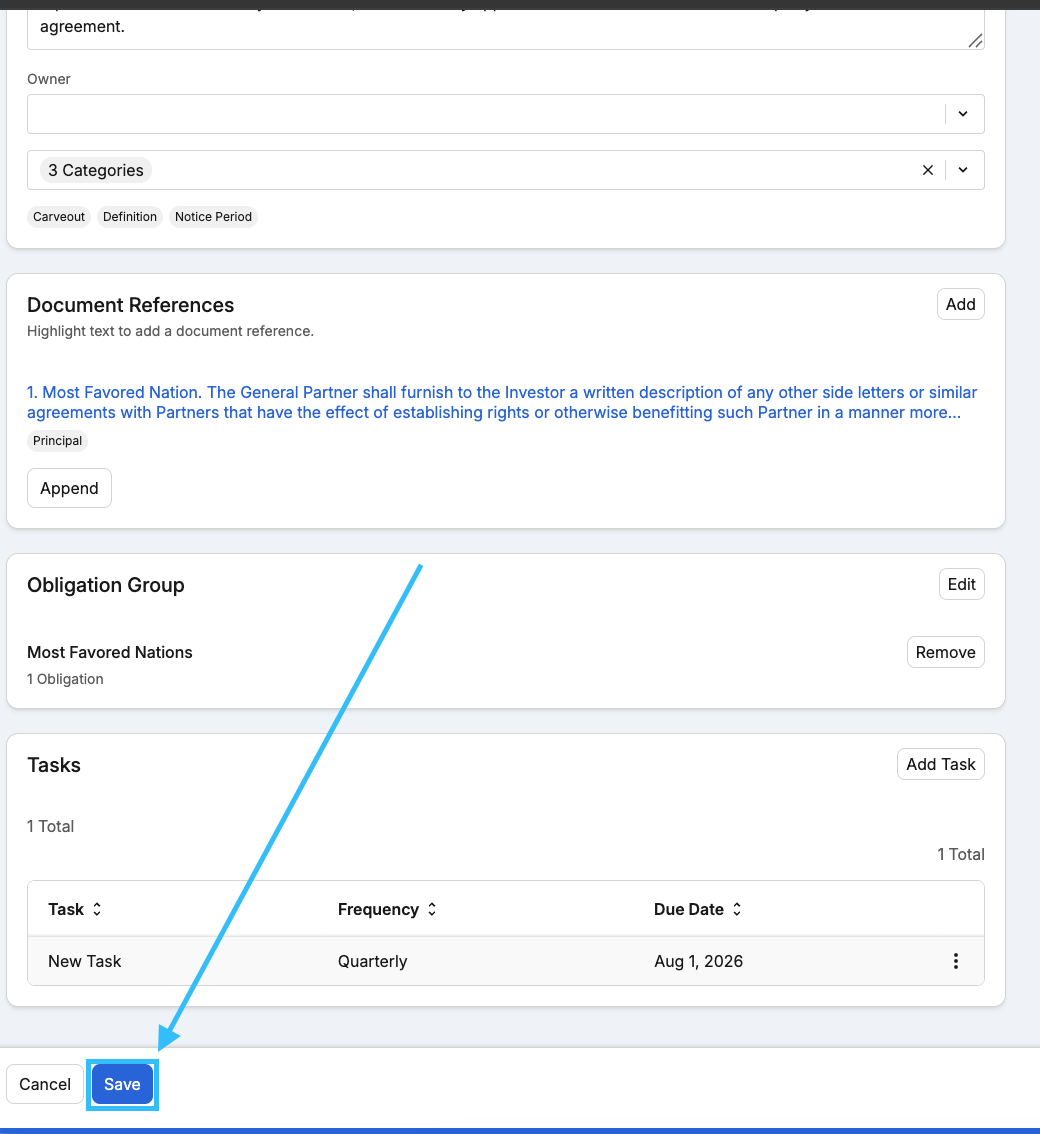Screen dimensions: 1040x1134
Task: Save the obligation changes
Action: point(122,1084)
